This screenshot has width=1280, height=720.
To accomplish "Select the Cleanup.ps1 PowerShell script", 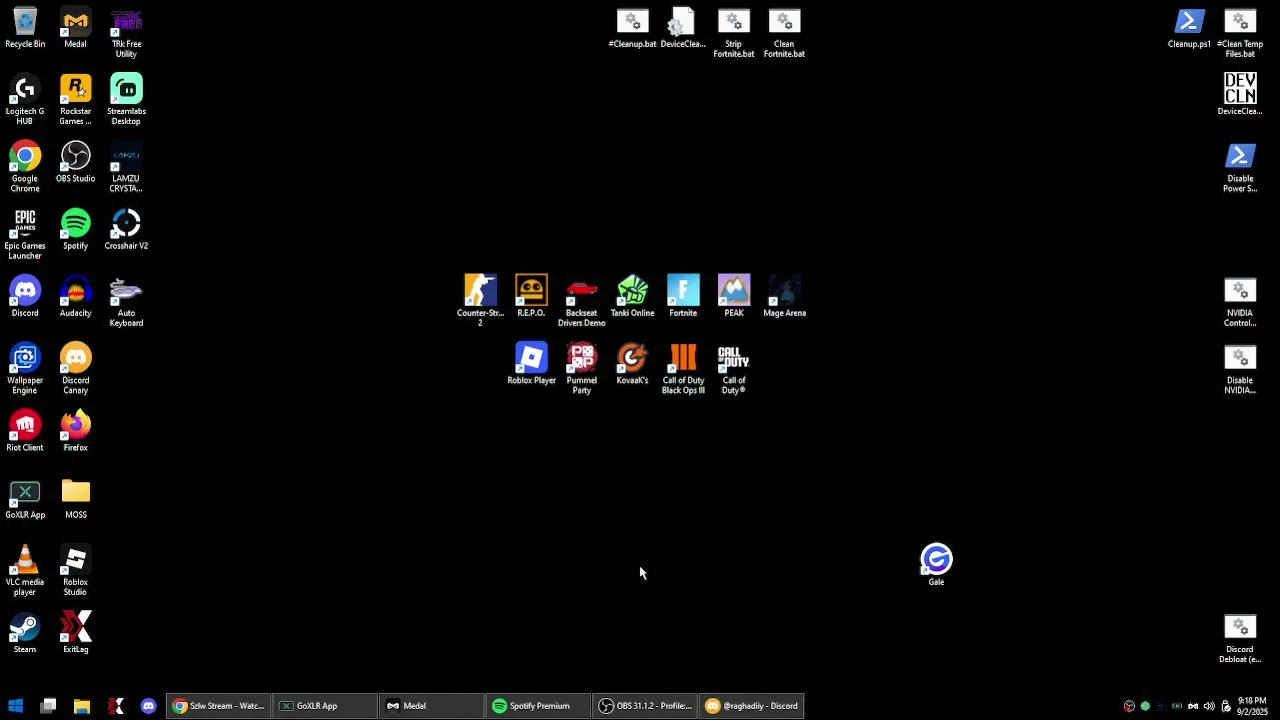I will [x=1189, y=28].
